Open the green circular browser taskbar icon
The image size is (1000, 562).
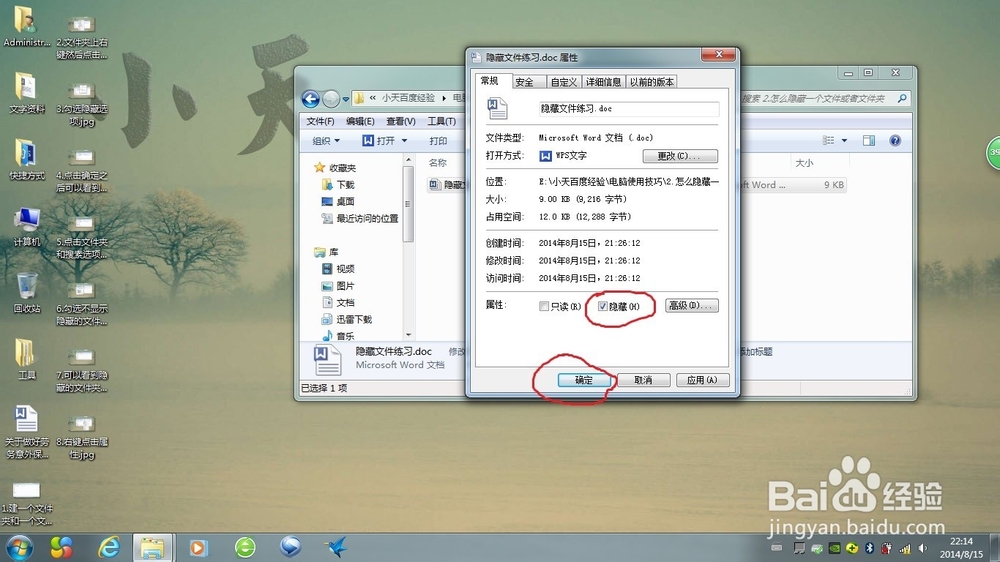click(245, 547)
